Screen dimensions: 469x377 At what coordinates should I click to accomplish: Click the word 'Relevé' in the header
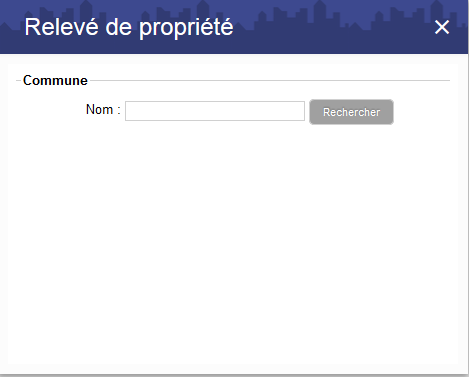point(62,27)
